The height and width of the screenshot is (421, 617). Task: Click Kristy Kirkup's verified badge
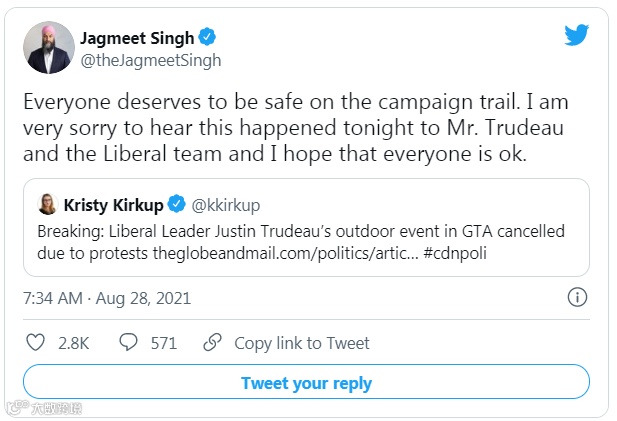point(177,205)
